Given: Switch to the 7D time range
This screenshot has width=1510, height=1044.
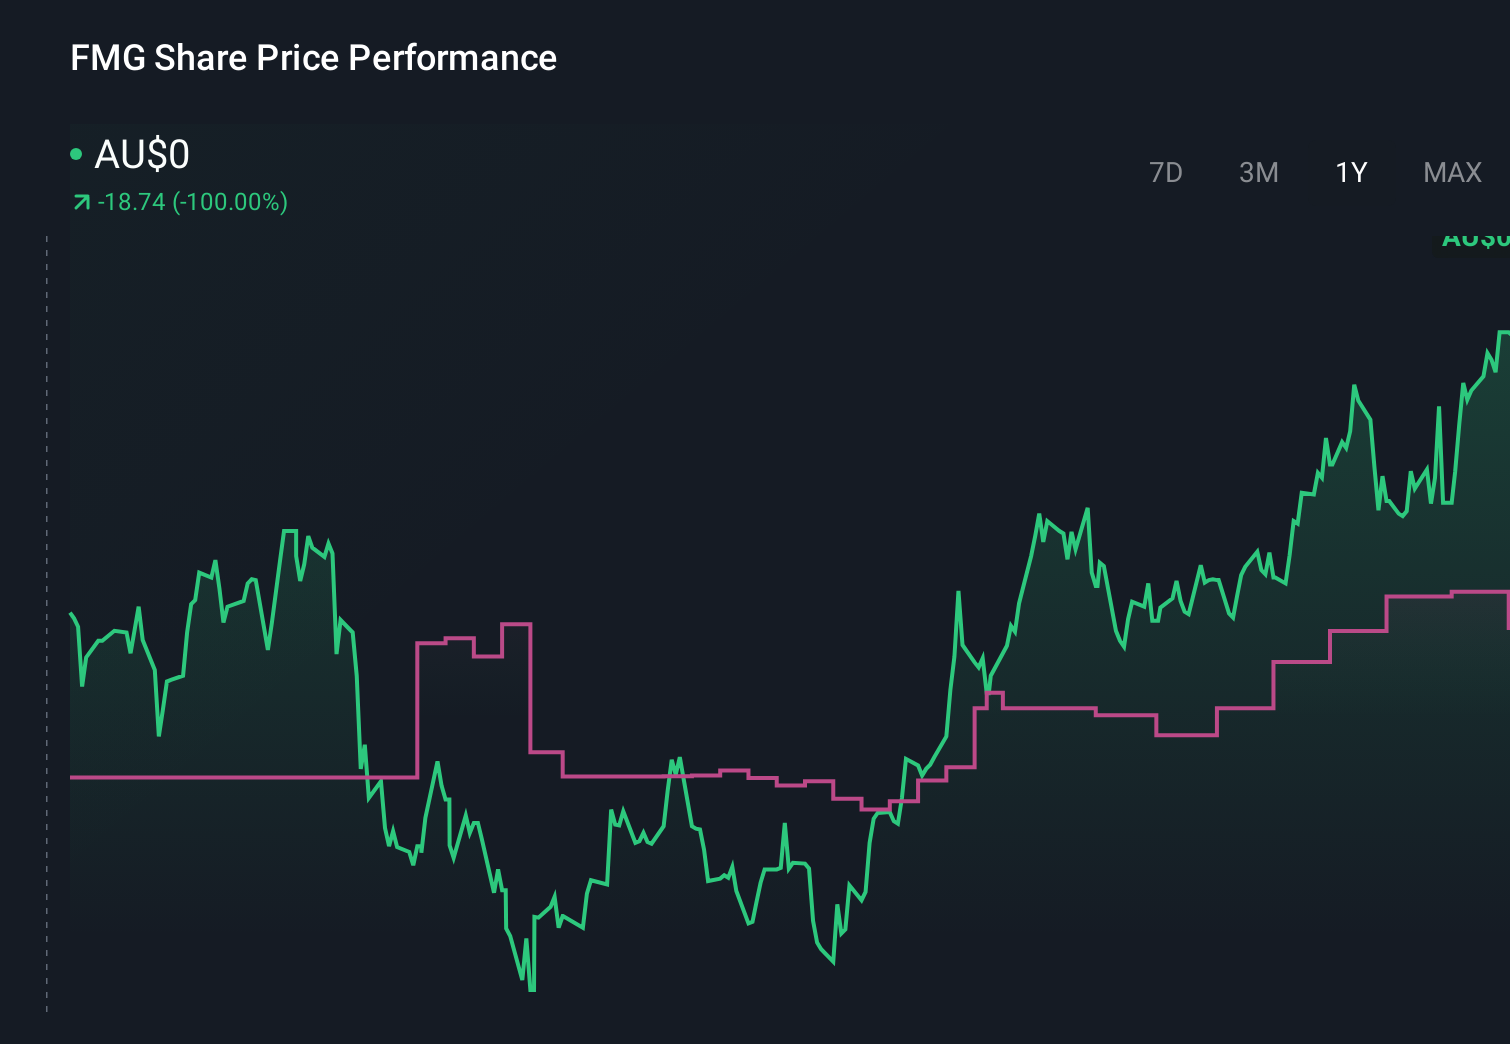Looking at the screenshot, I should coord(1165,173).
